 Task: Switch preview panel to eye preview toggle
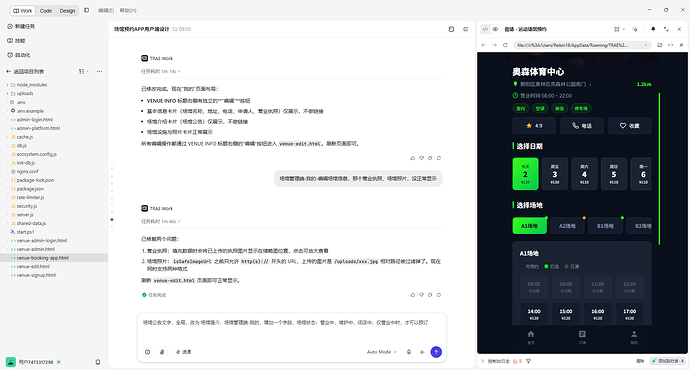click(x=495, y=29)
